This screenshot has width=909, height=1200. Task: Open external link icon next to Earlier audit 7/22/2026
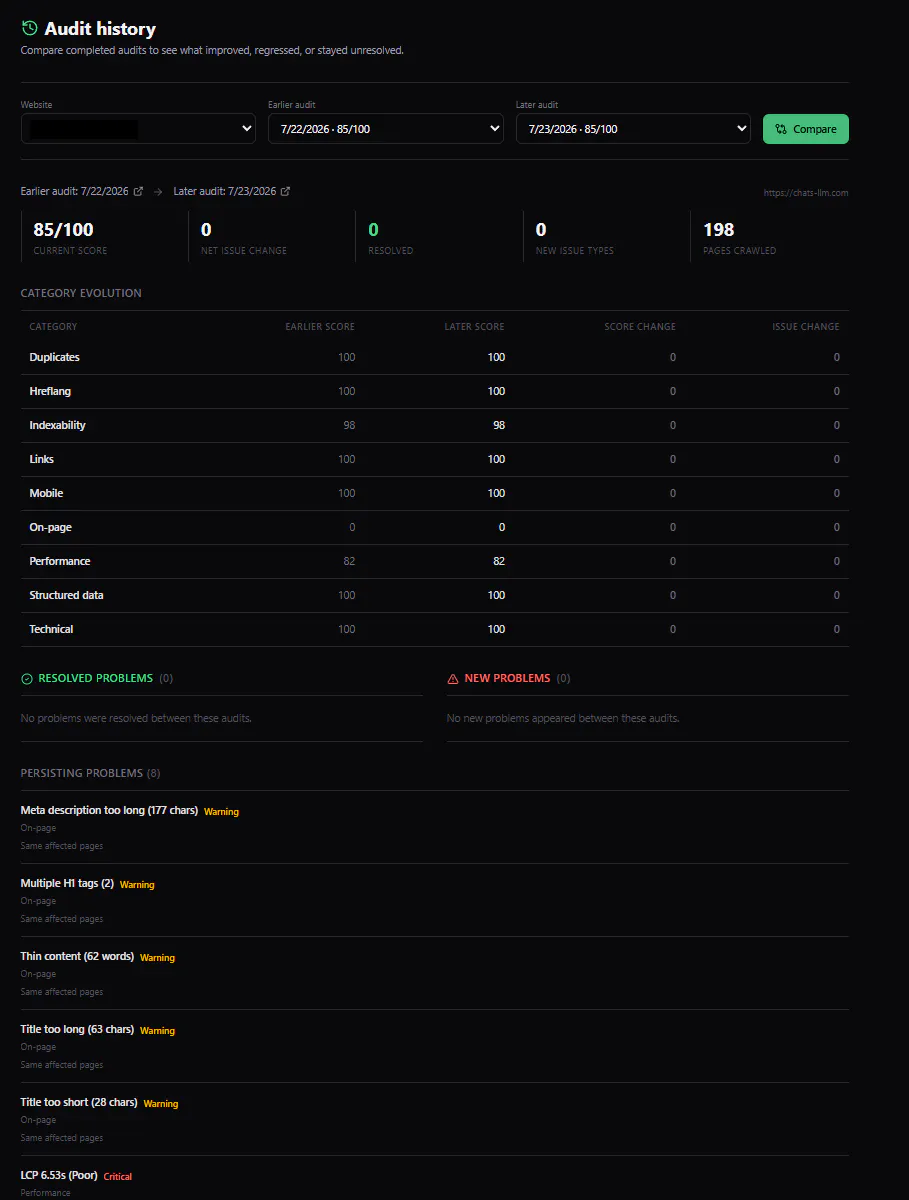138,191
